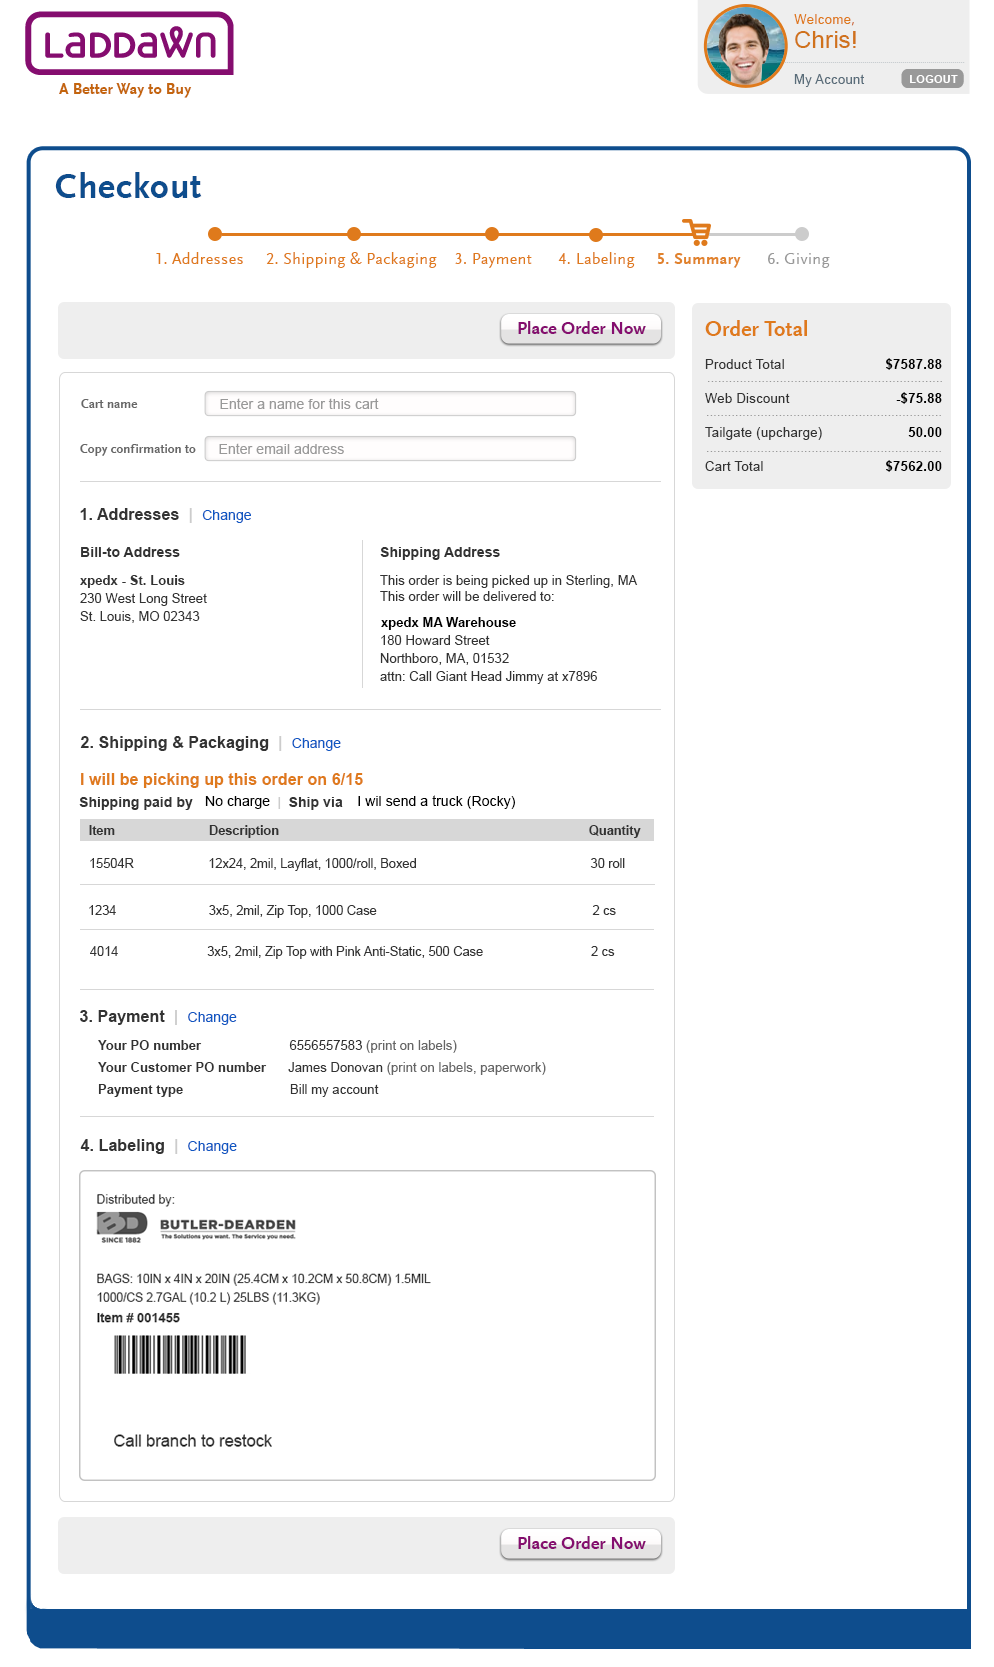Click the grey Giving step marker dot

pyautogui.click(x=802, y=234)
